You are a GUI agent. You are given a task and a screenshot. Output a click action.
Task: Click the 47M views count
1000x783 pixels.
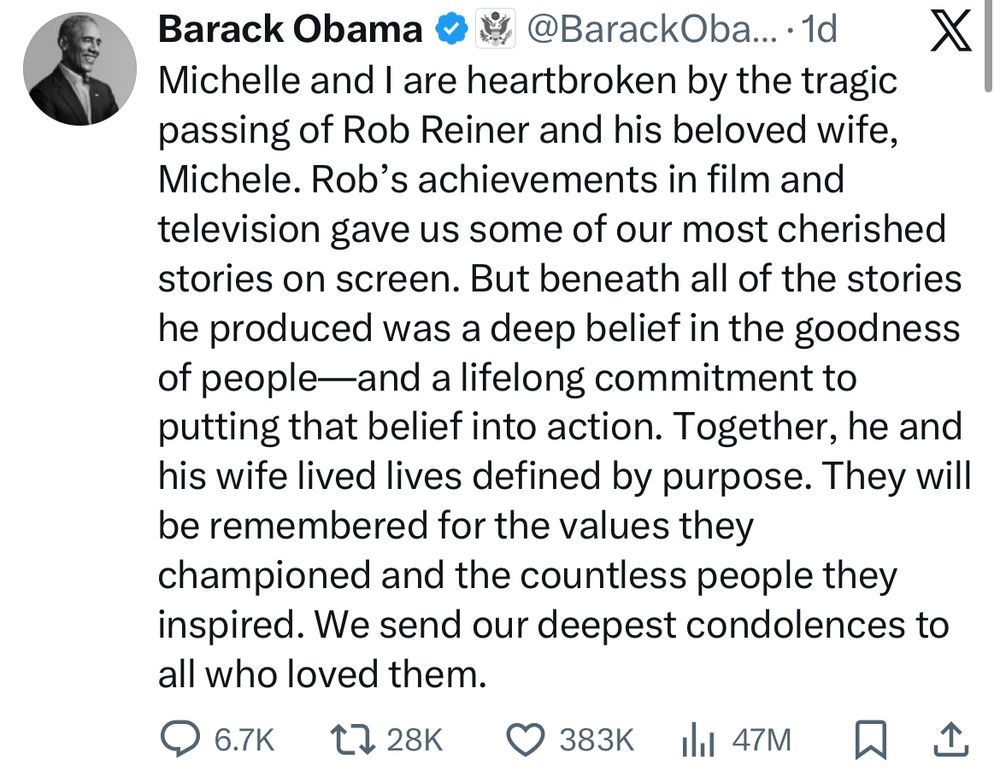point(762,740)
